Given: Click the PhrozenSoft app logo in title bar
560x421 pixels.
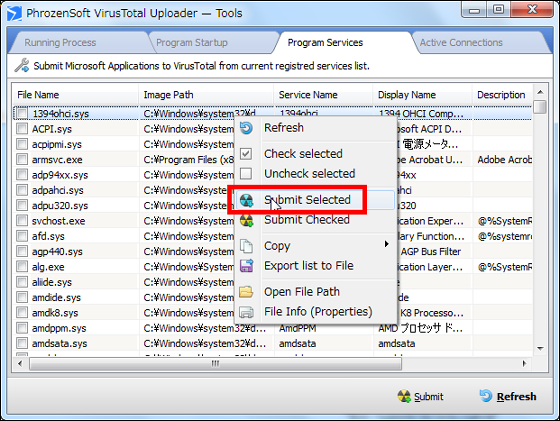Looking at the screenshot, I should [14, 14].
